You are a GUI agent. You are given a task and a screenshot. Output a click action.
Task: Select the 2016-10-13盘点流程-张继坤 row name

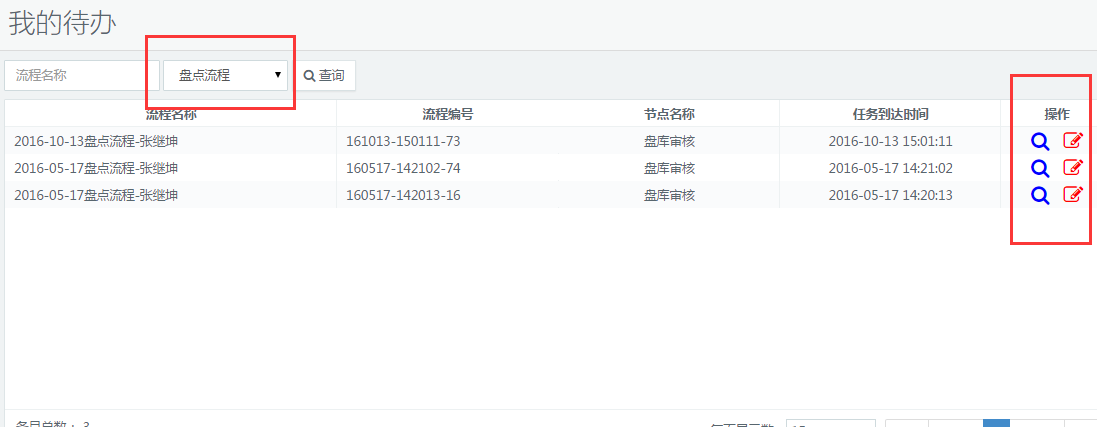tap(96, 141)
